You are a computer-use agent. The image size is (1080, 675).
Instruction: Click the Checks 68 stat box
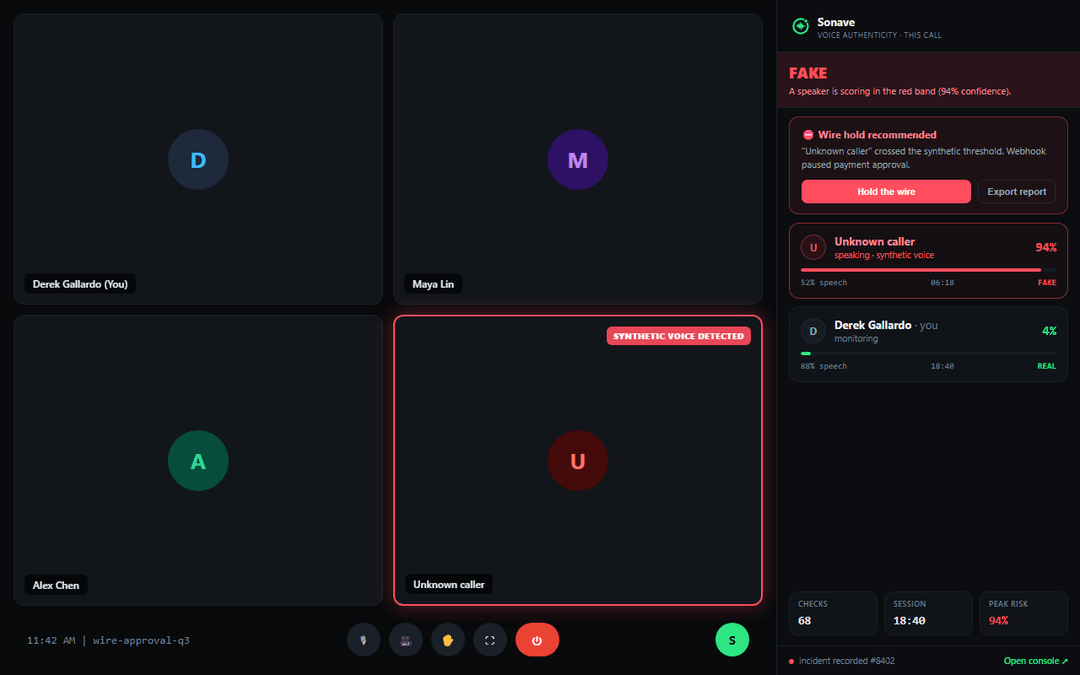[x=833, y=613]
